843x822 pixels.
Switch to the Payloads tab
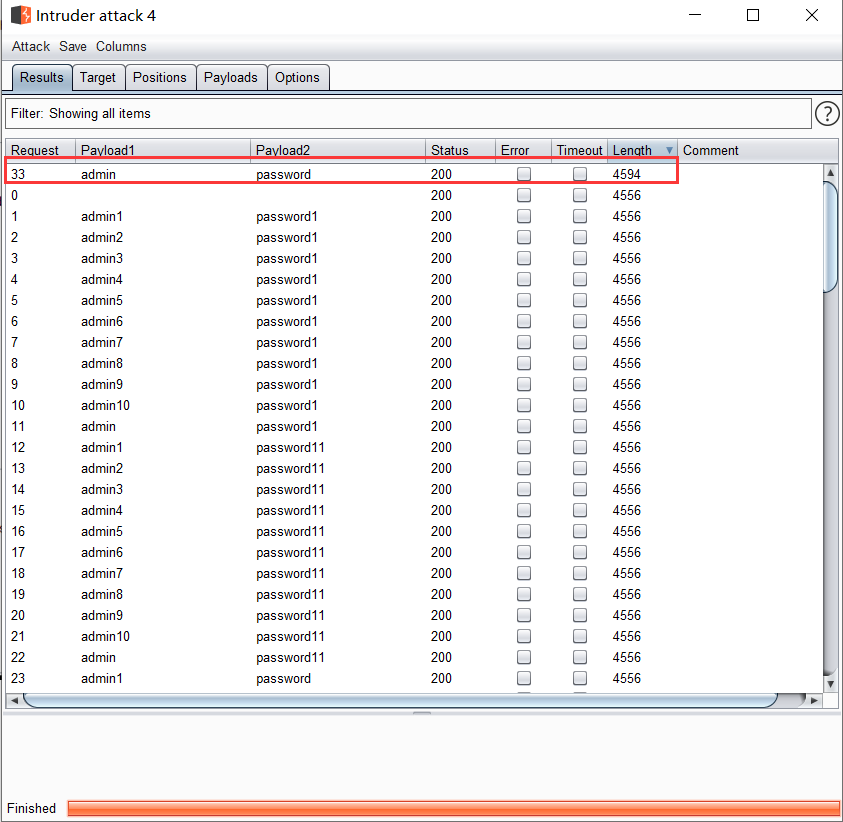(231, 77)
